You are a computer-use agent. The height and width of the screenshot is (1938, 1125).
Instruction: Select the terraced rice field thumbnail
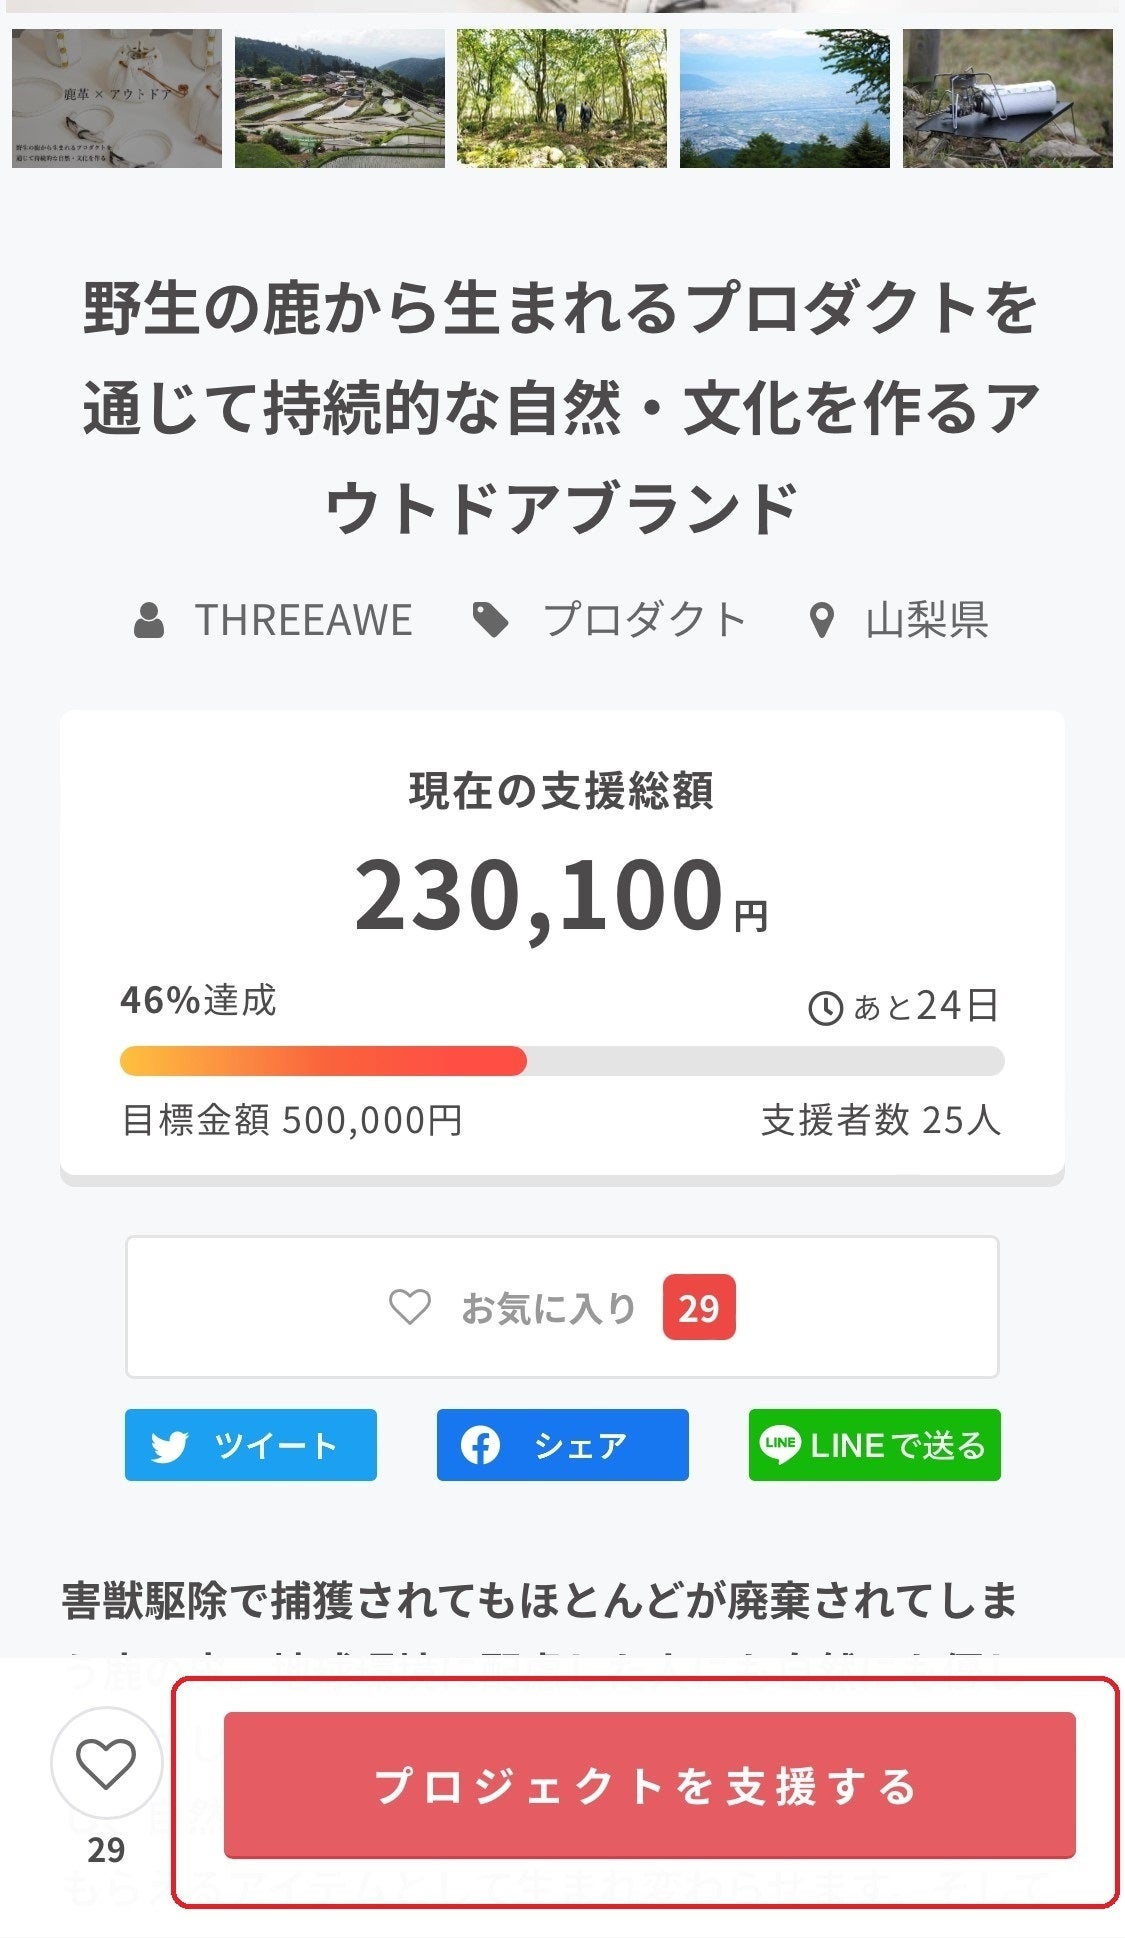click(x=339, y=98)
